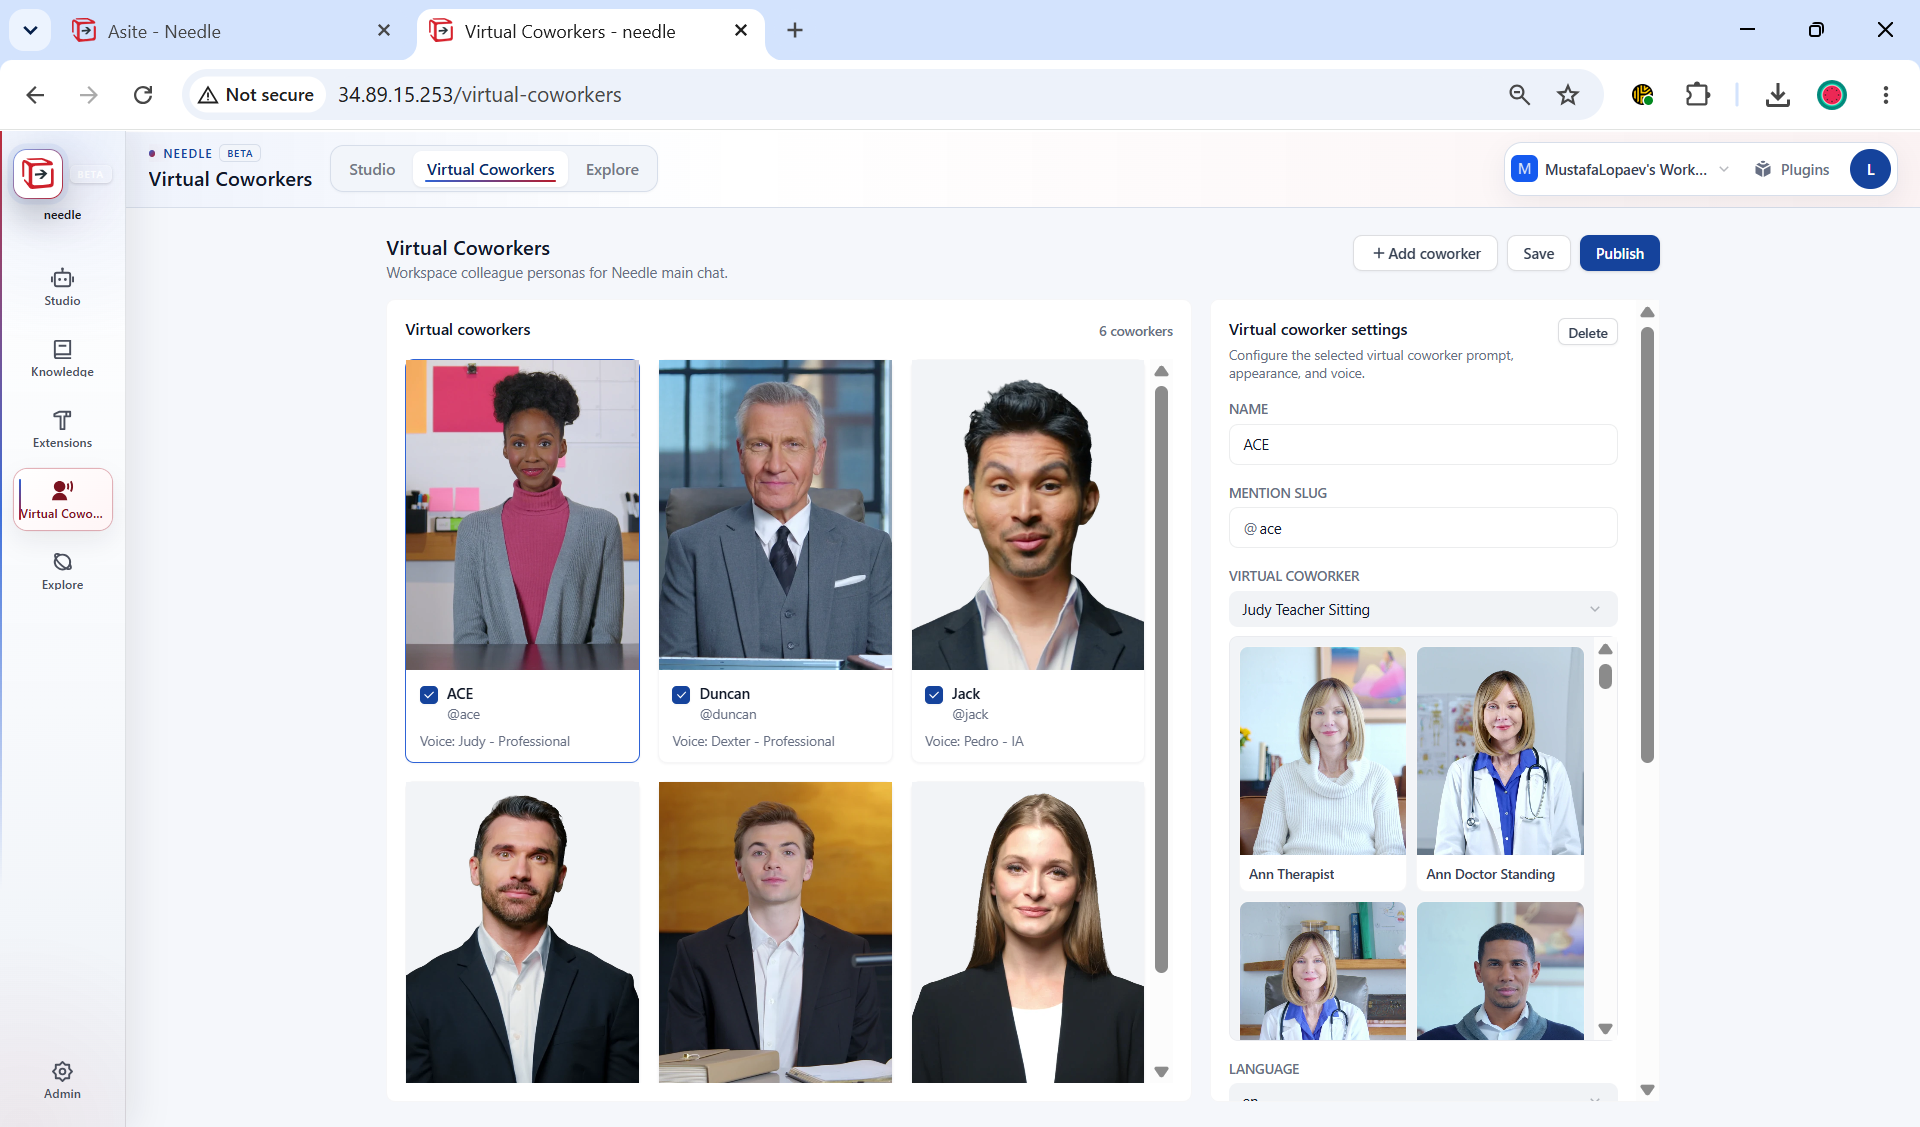Reload the current page
This screenshot has height=1127, width=1920.
coord(143,95)
